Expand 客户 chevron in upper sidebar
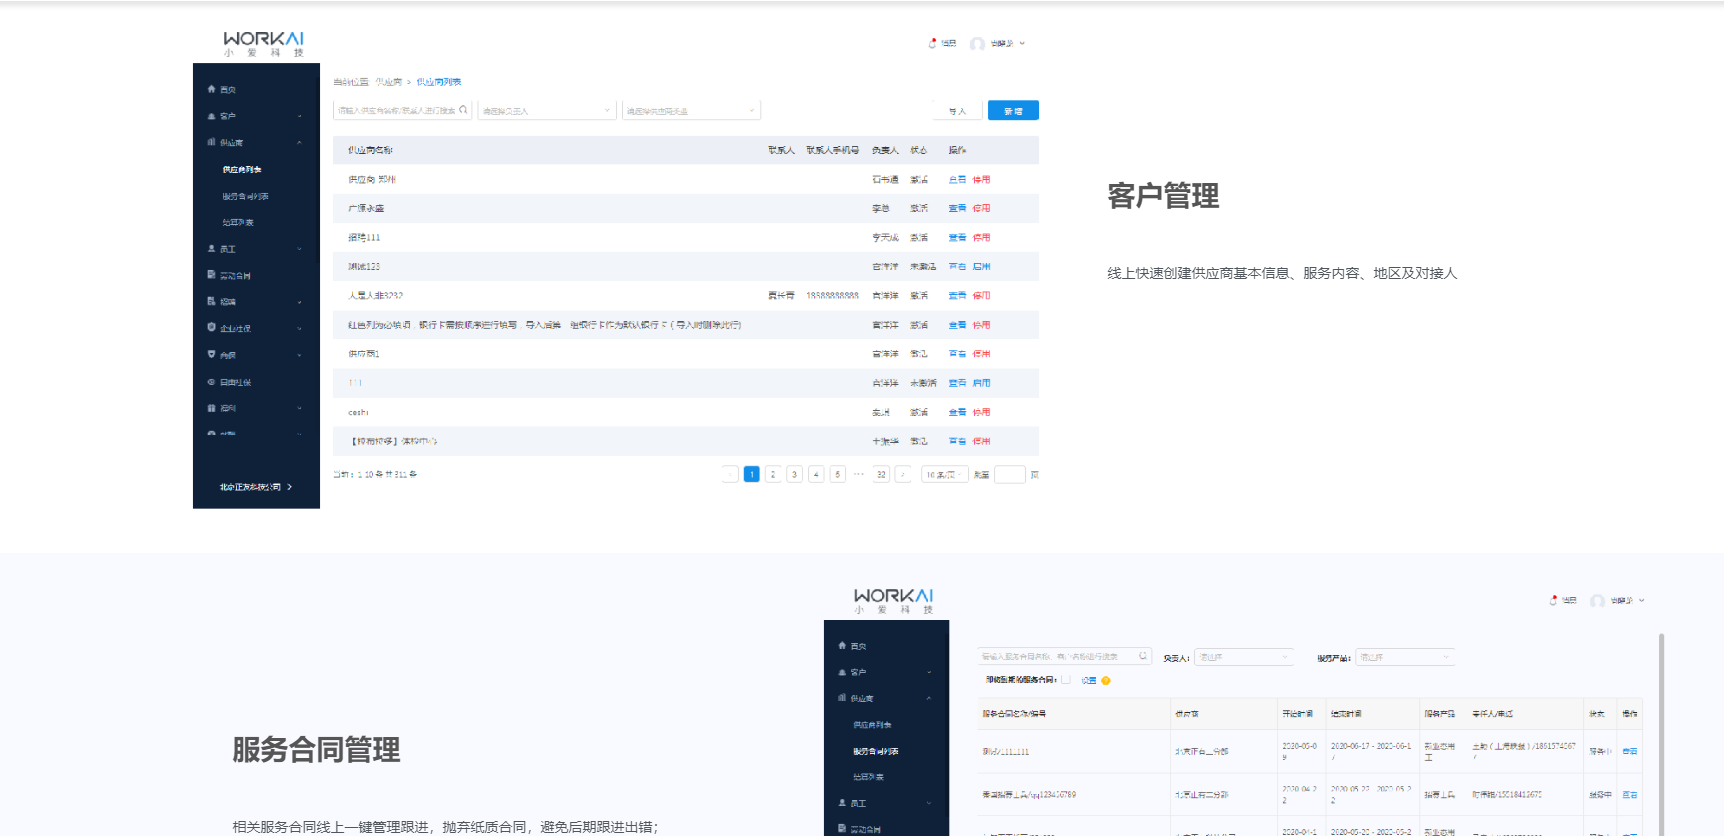 (299, 116)
